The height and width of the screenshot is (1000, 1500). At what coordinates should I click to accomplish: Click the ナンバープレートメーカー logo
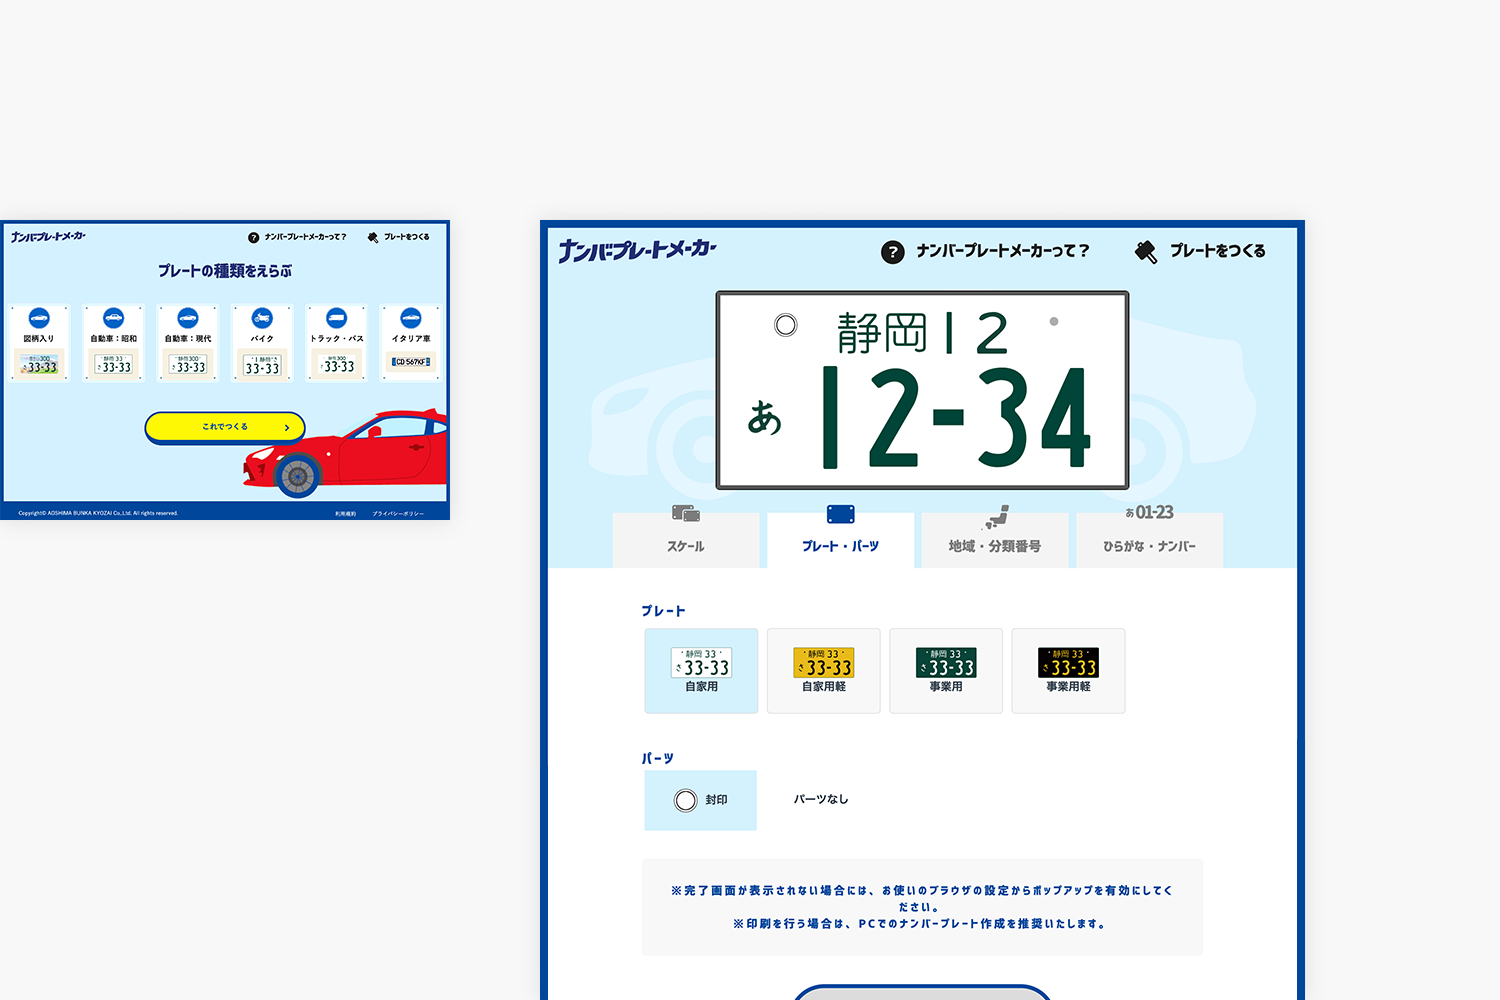[636, 252]
